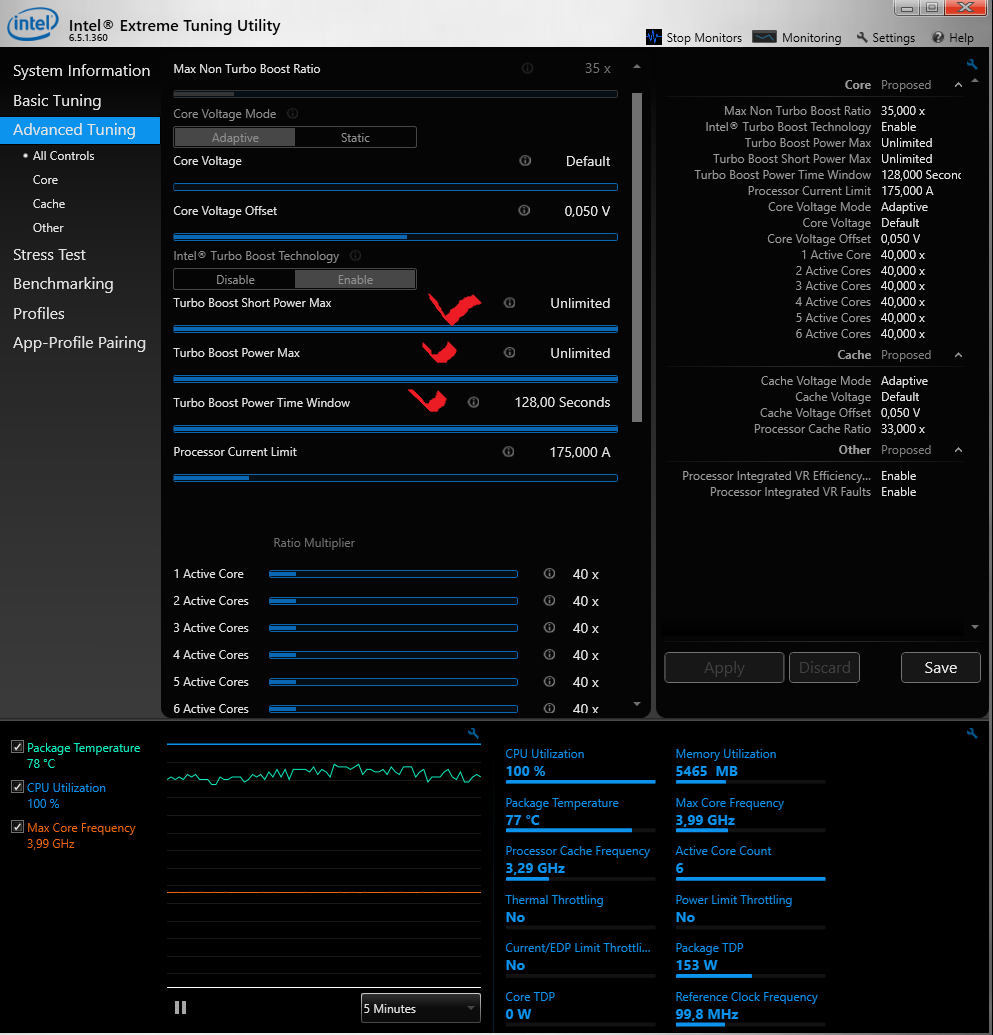
Task: Click the Intel logo
Action: (x=32, y=24)
